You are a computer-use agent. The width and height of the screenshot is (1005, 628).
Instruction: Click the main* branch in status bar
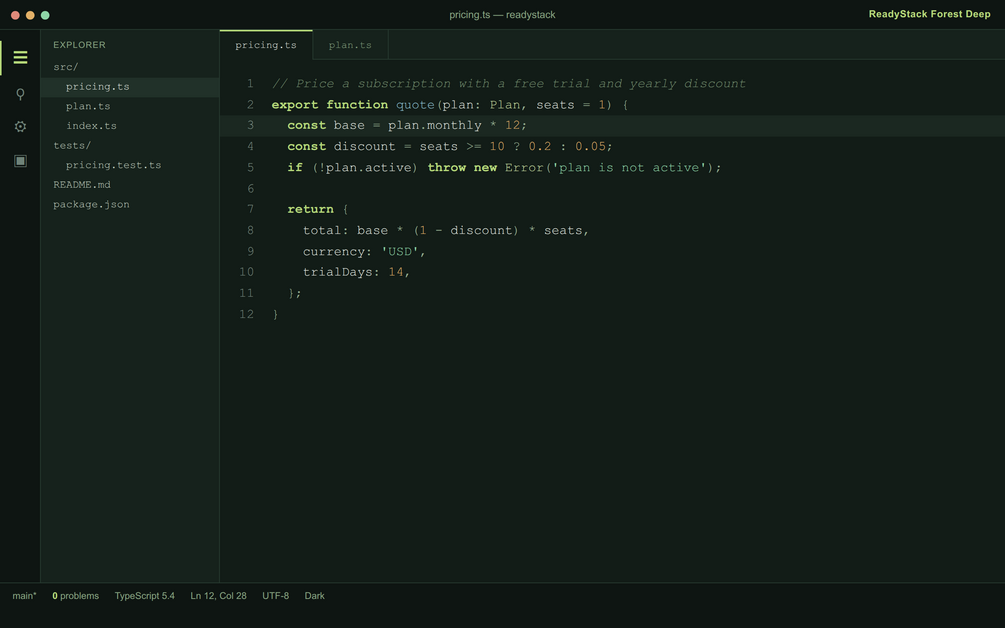(x=24, y=596)
